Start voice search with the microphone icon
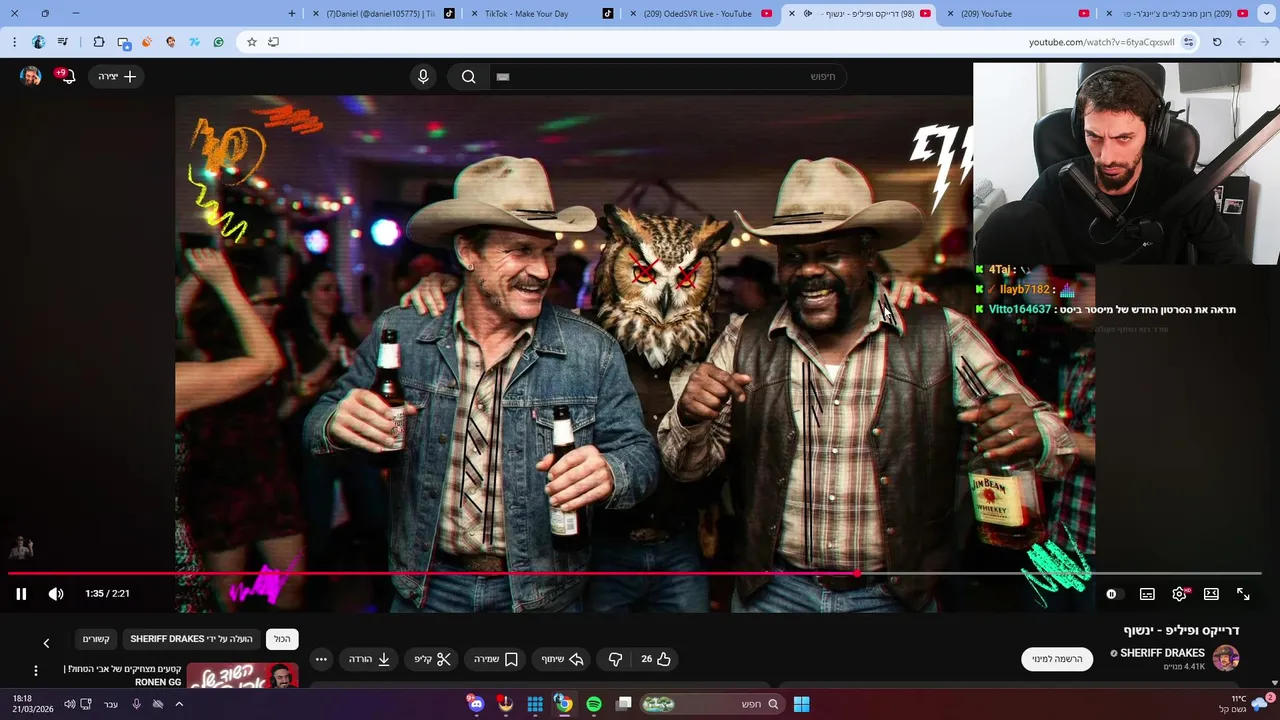This screenshot has width=1280, height=720. click(423, 77)
